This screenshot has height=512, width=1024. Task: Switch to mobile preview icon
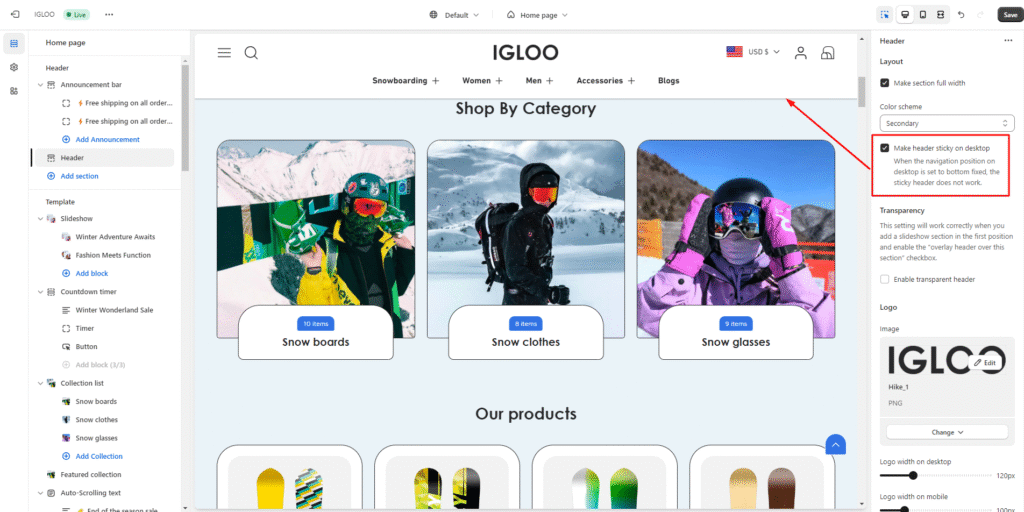point(923,14)
